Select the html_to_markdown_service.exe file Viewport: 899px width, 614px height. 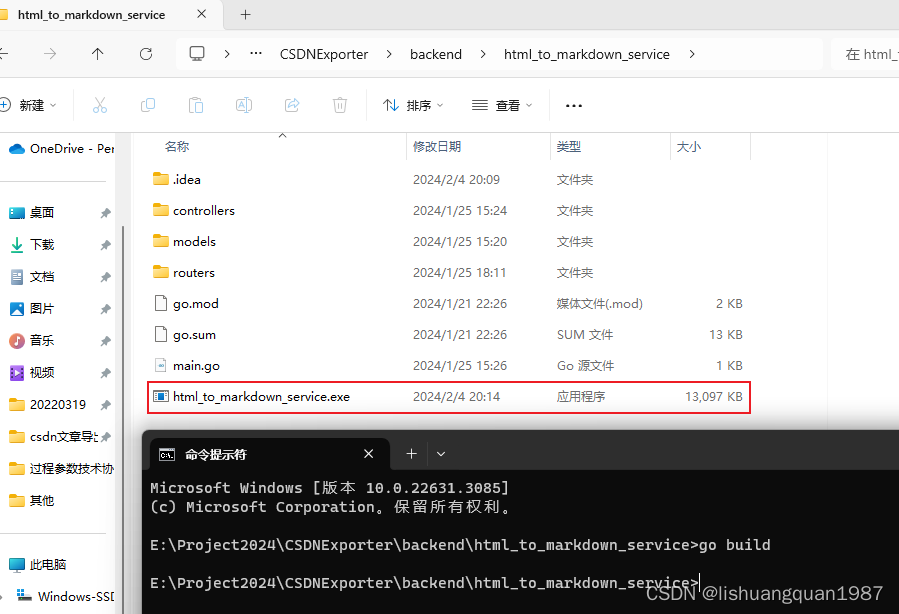click(261, 397)
